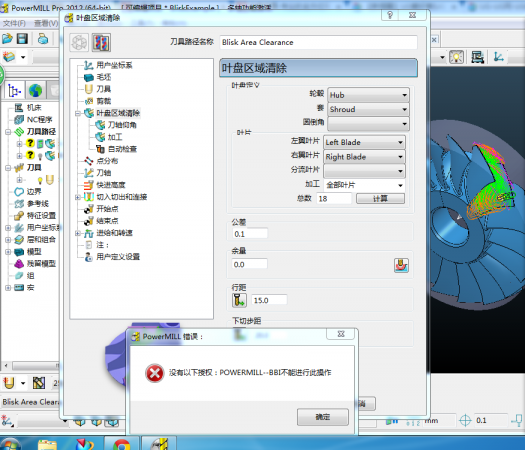Click the 行距 stepover field 15.0
Image resolution: width=525 pixels, height=450 pixels.
(269, 300)
